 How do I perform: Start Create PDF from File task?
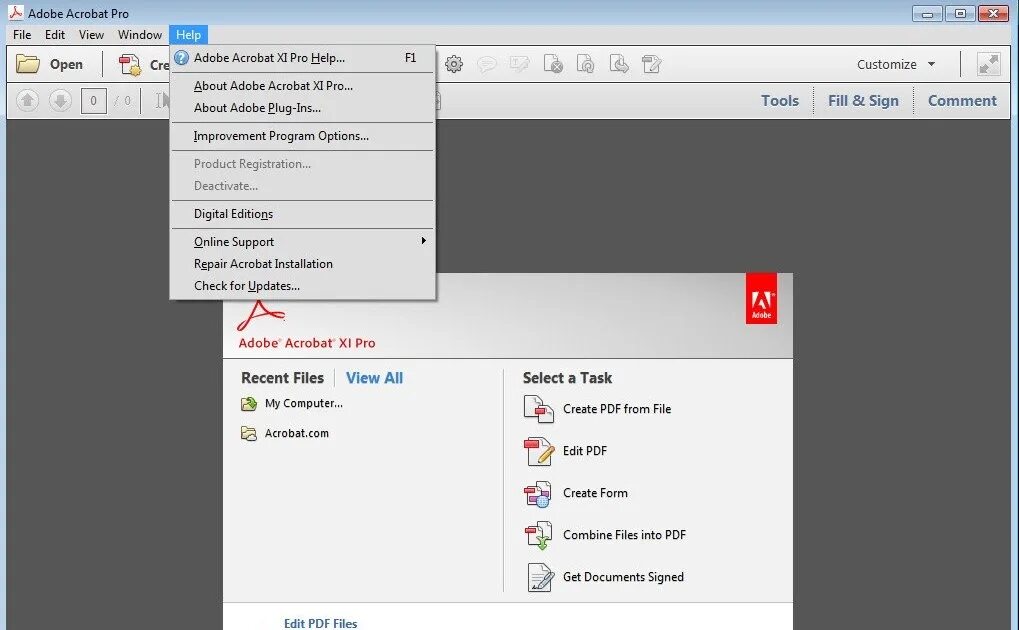pos(597,409)
